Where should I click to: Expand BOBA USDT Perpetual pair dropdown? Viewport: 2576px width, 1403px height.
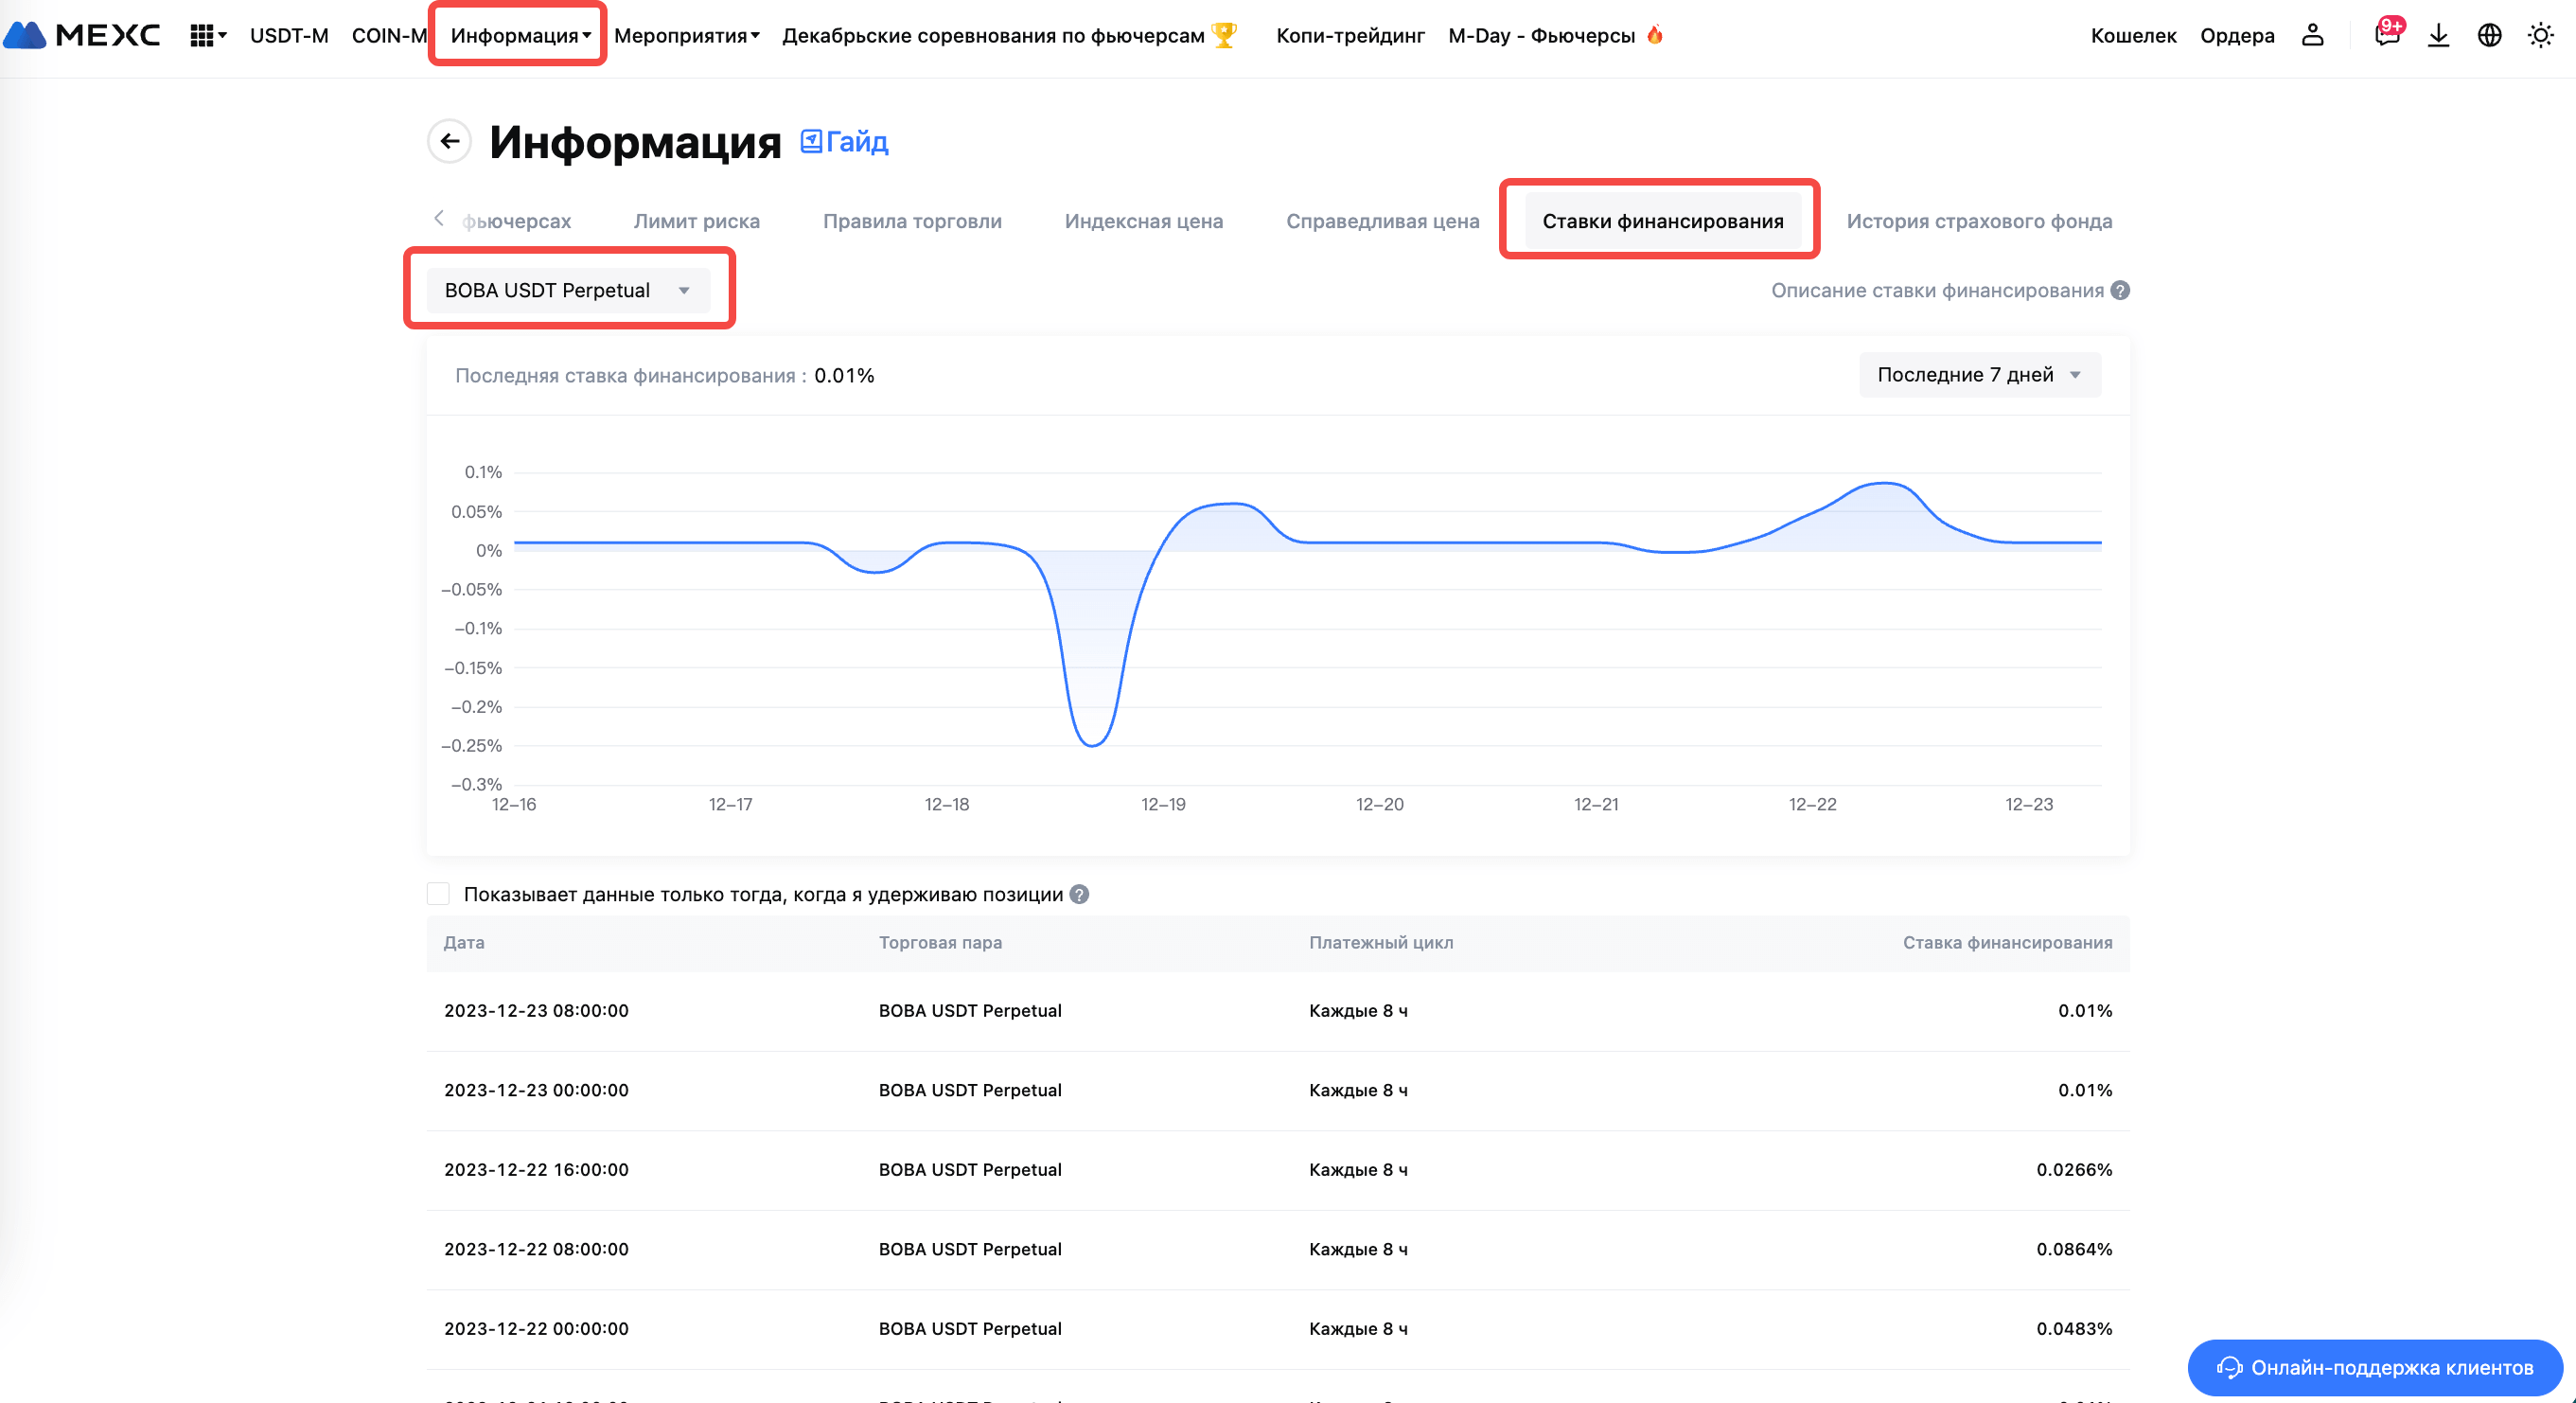pyautogui.click(x=567, y=290)
